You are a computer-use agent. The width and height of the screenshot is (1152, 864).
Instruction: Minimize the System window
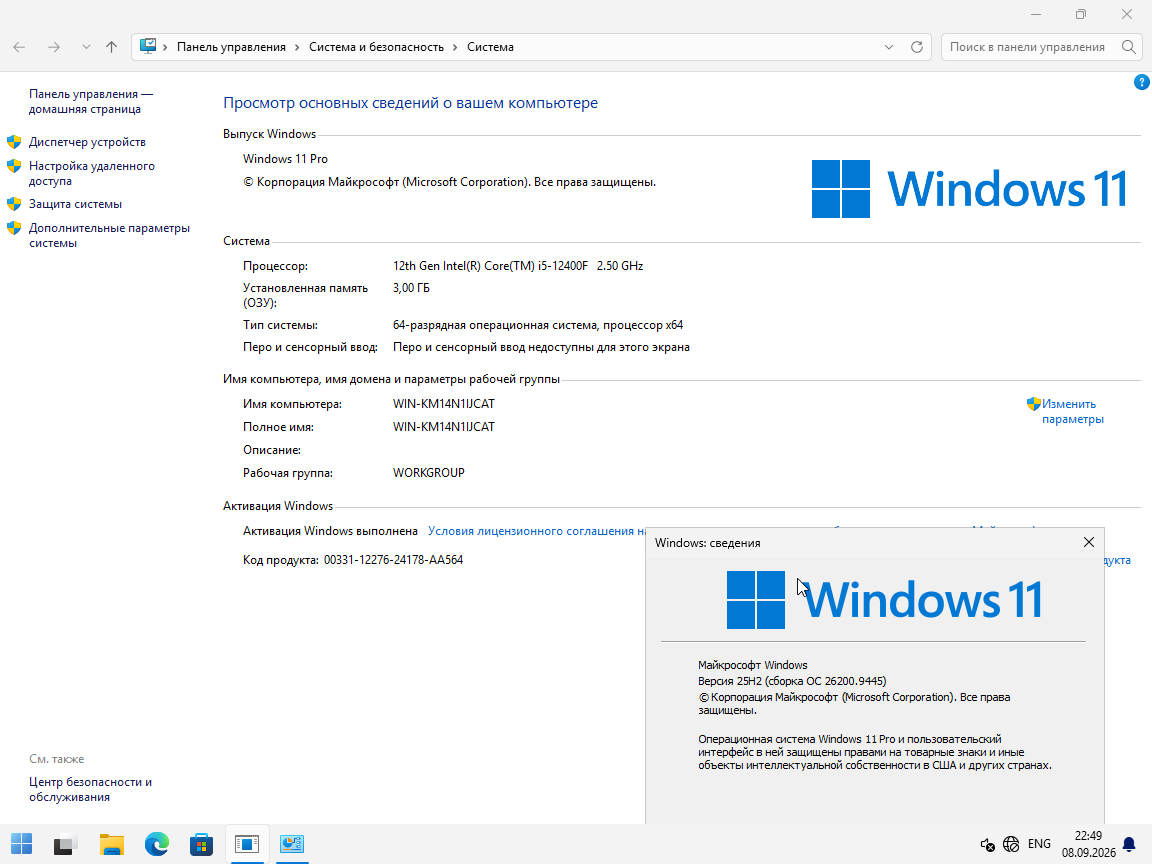tap(1036, 14)
